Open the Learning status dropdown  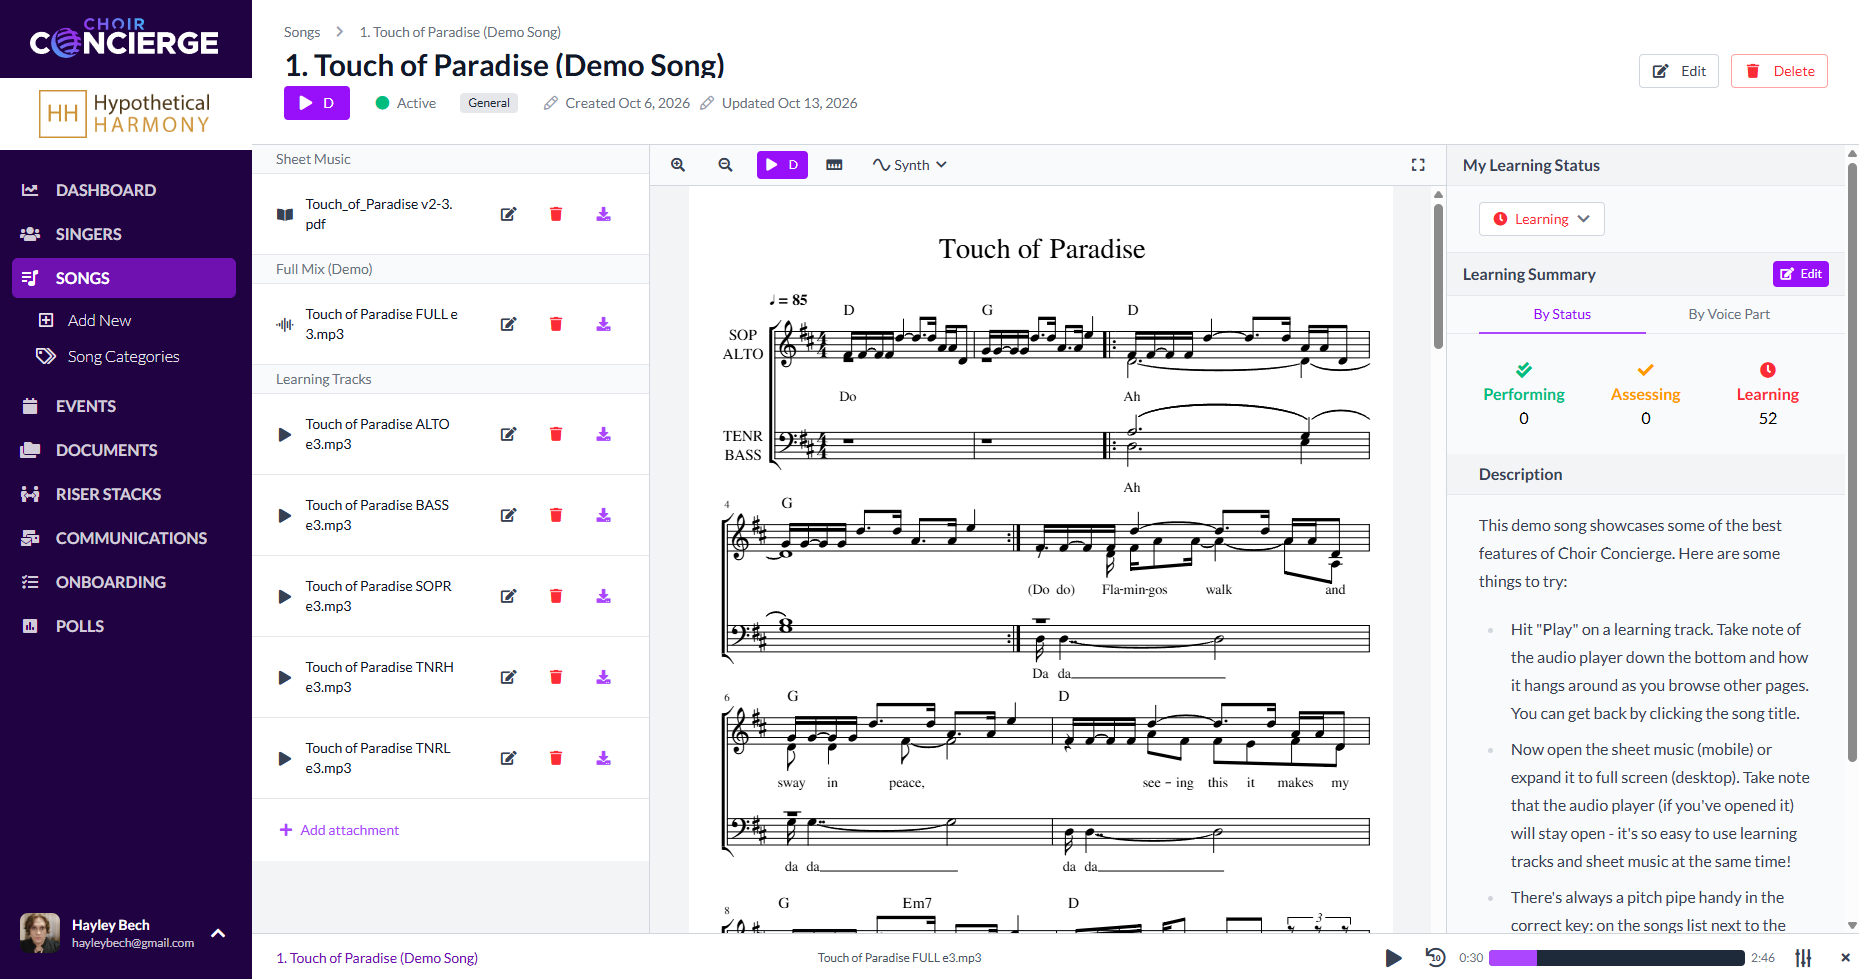pos(1541,219)
